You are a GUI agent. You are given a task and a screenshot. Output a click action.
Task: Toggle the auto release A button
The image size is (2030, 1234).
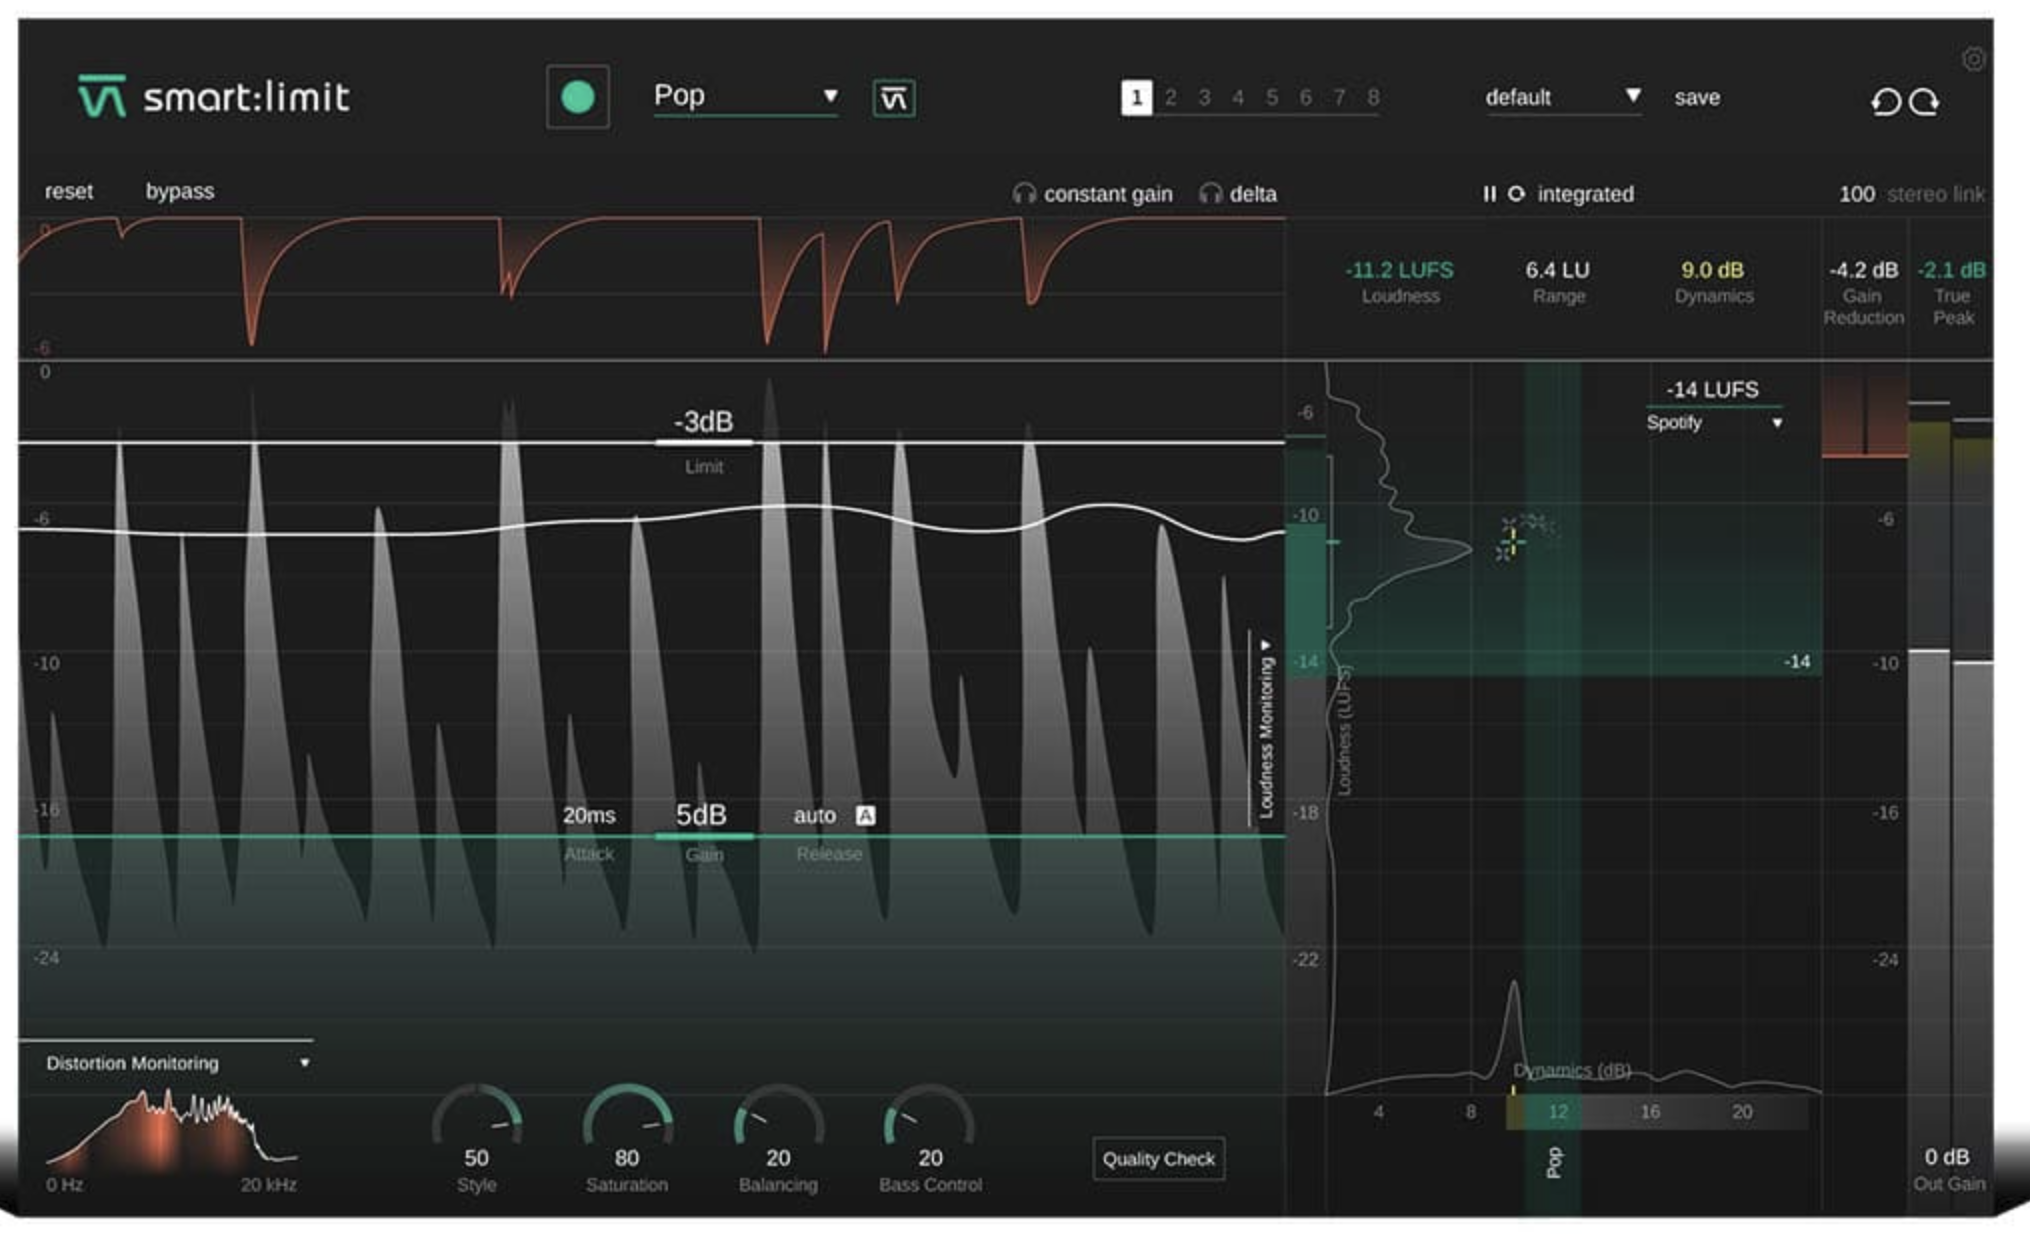(866, 815)
